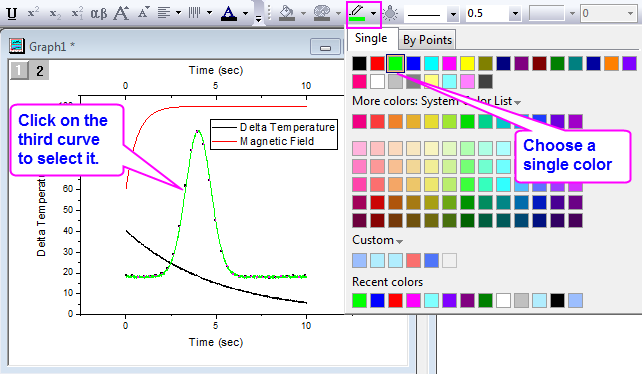Pick the white swatch in second row
This screenshot has height=374, width=642.
pos(377,82)
